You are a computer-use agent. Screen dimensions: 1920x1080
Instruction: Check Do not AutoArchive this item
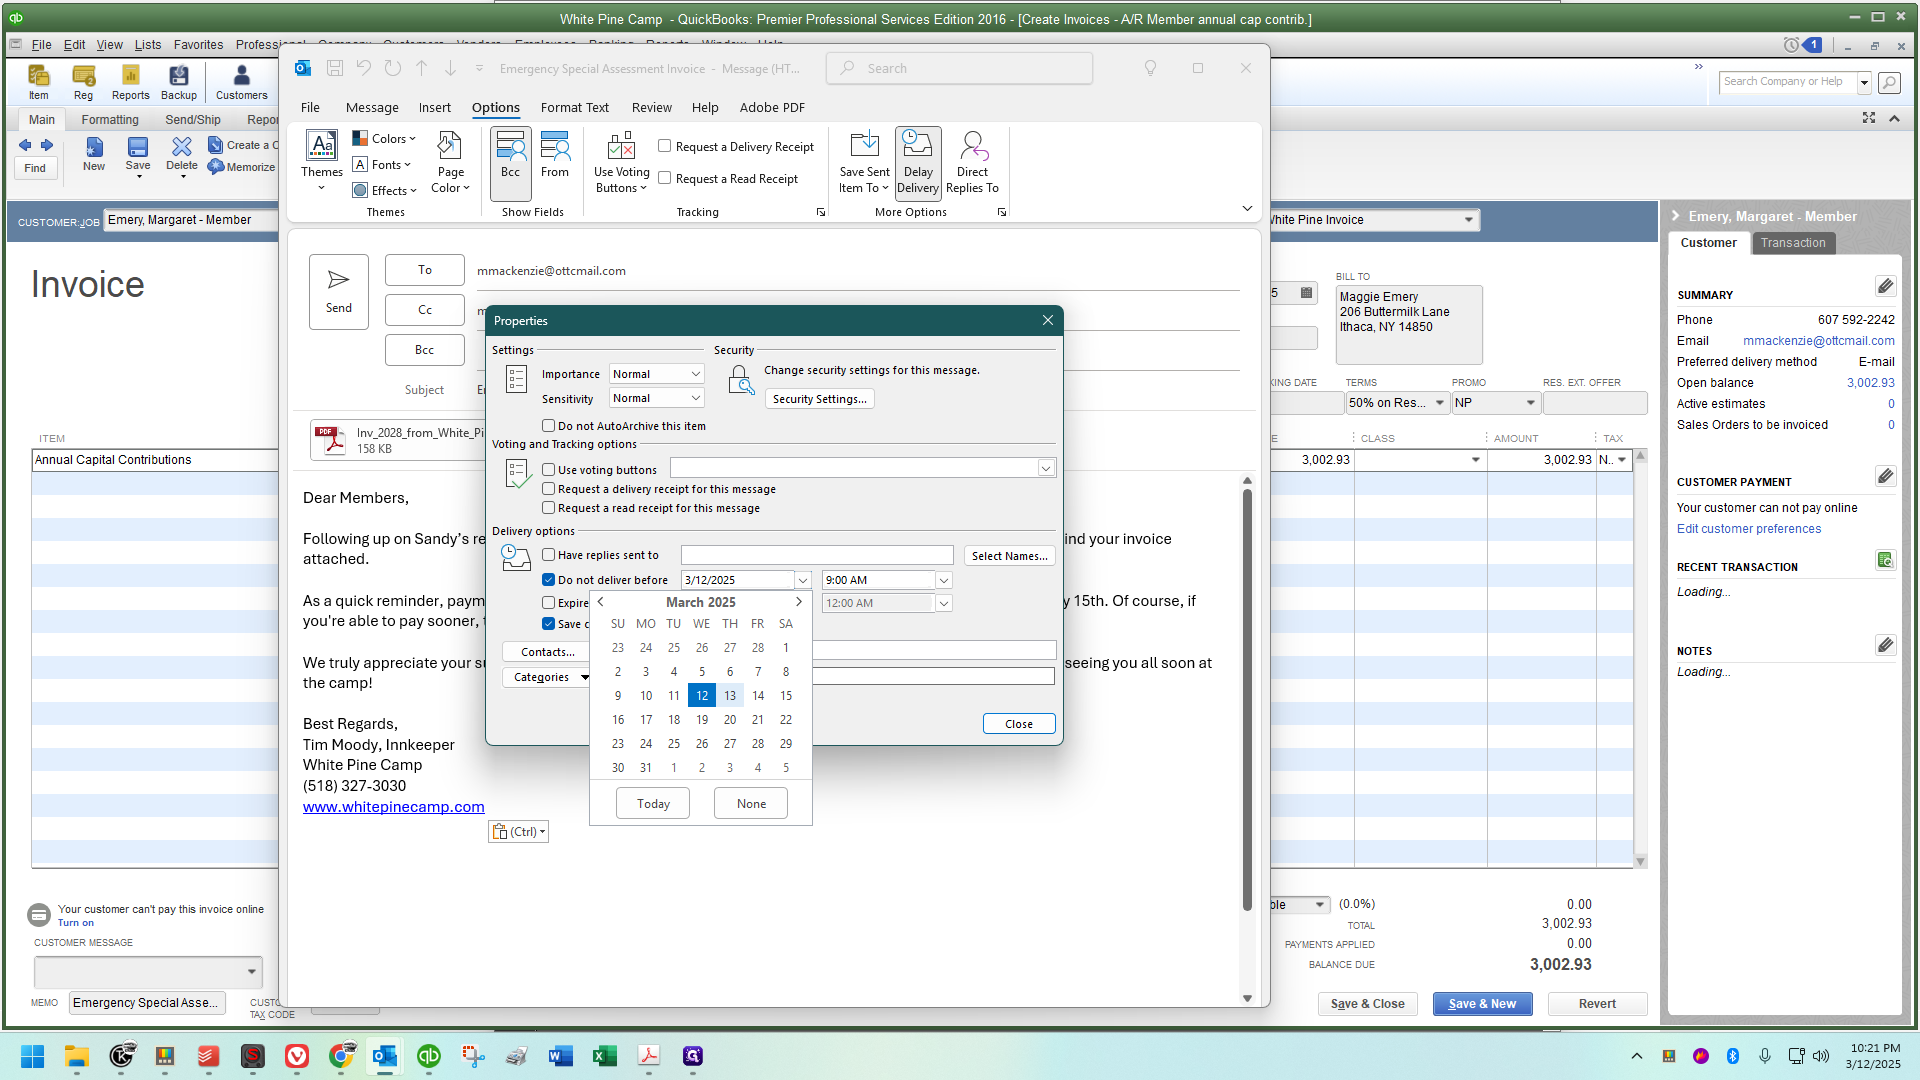(x=548, y=426)
